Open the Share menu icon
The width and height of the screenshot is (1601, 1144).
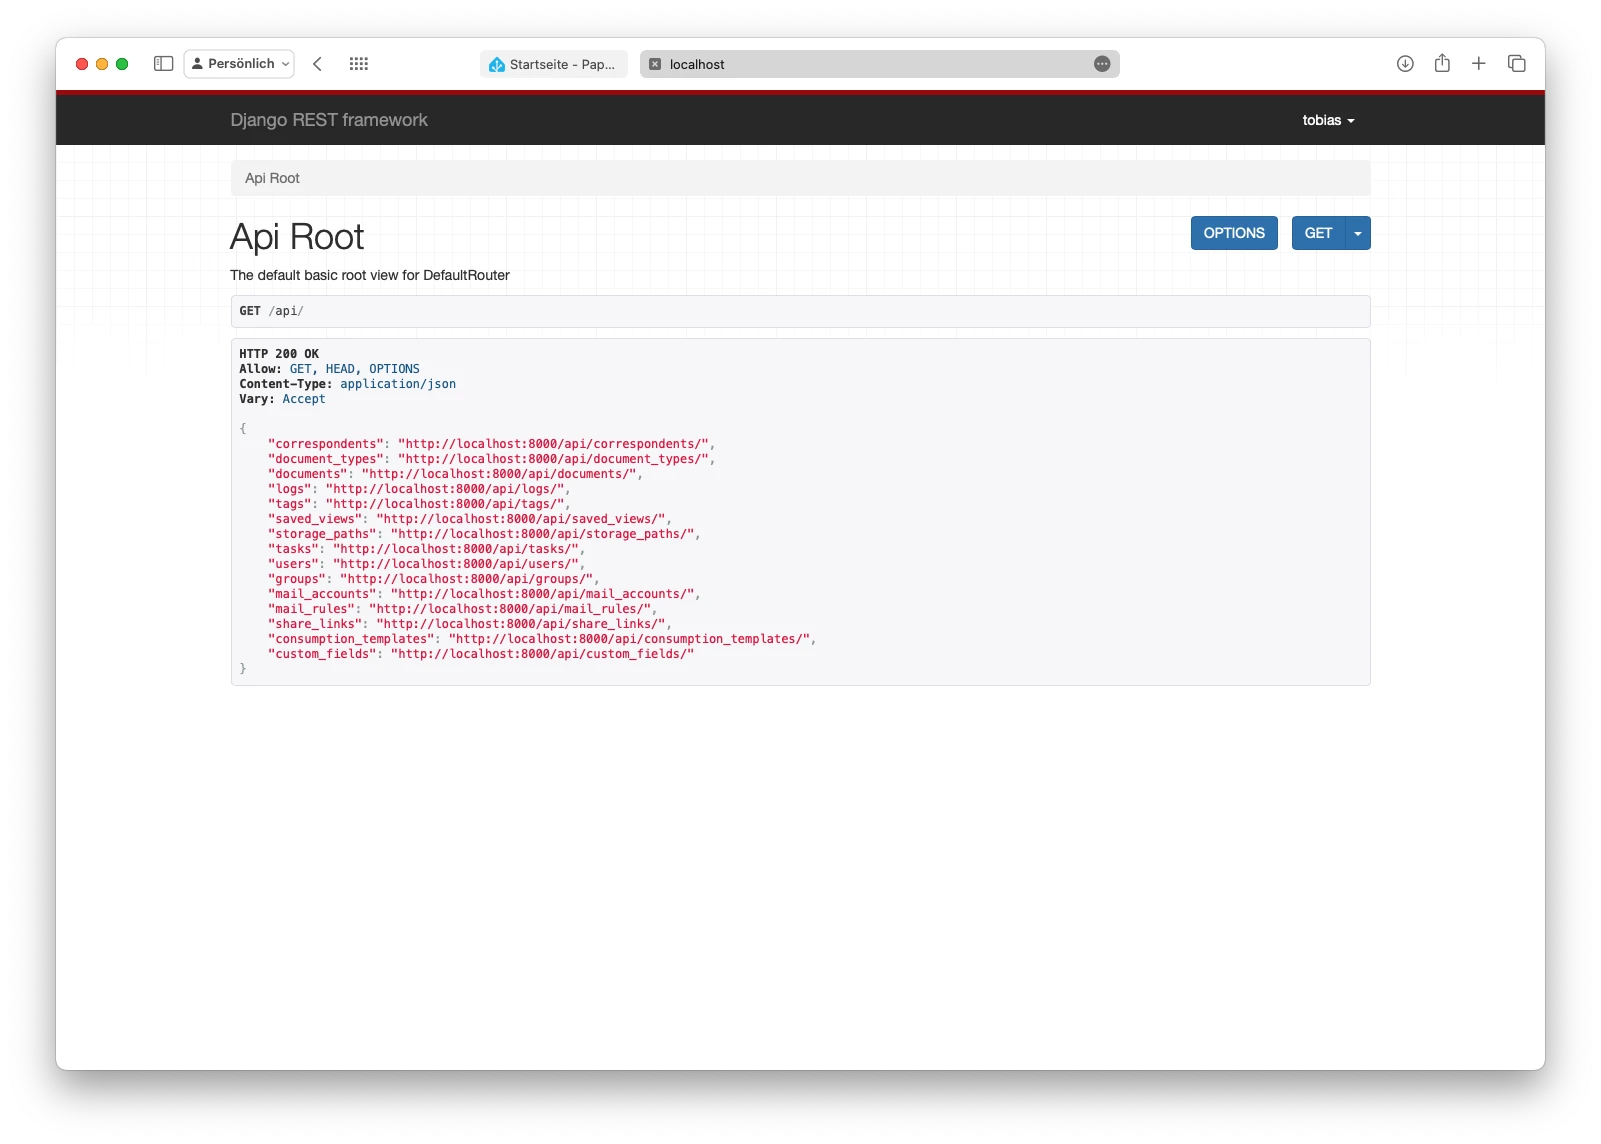click(1442, 63)
